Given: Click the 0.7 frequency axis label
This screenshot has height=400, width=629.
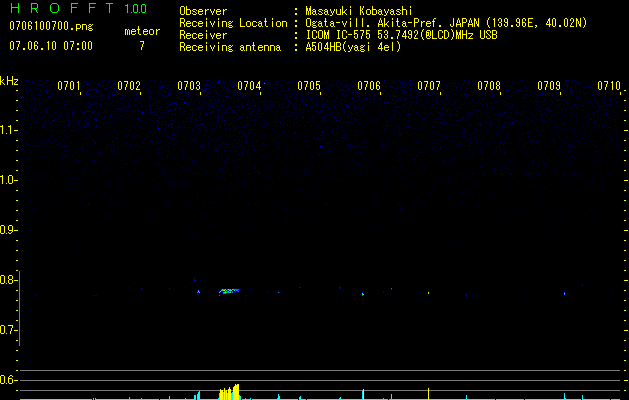Looking at the screenshot, I should tap(8, 330).
